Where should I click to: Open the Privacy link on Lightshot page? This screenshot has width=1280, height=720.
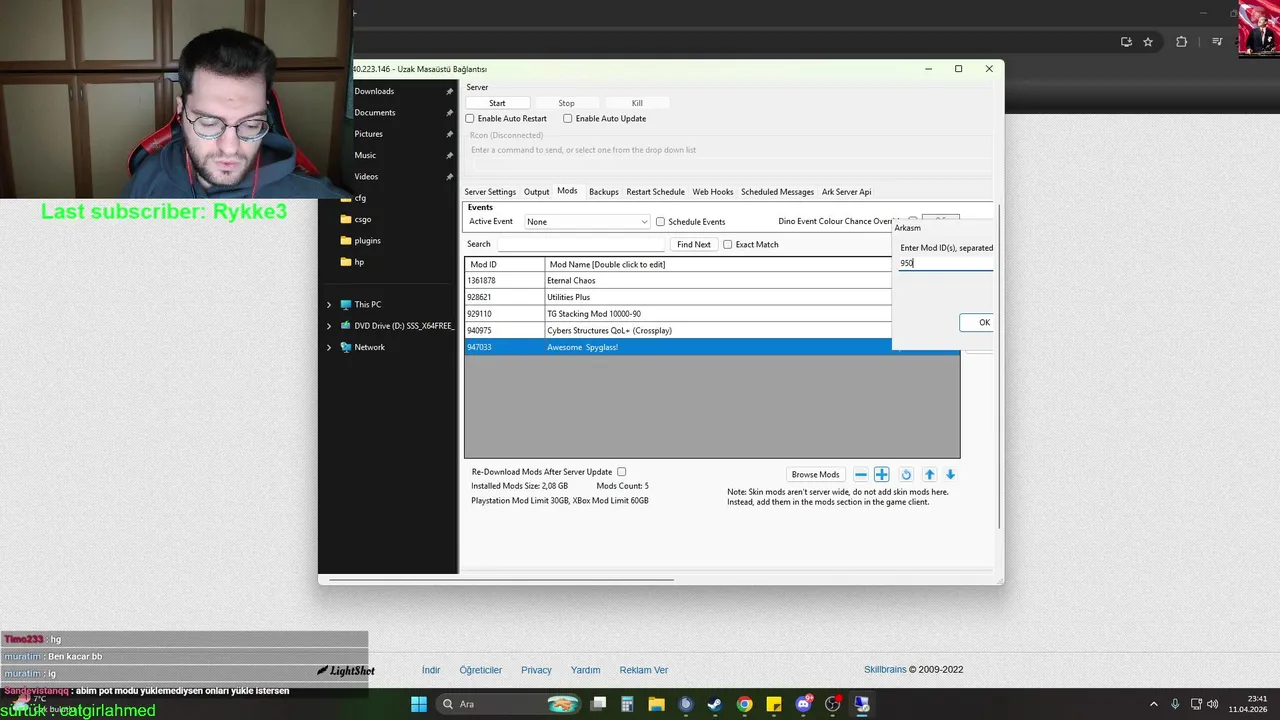coord(536,670)
